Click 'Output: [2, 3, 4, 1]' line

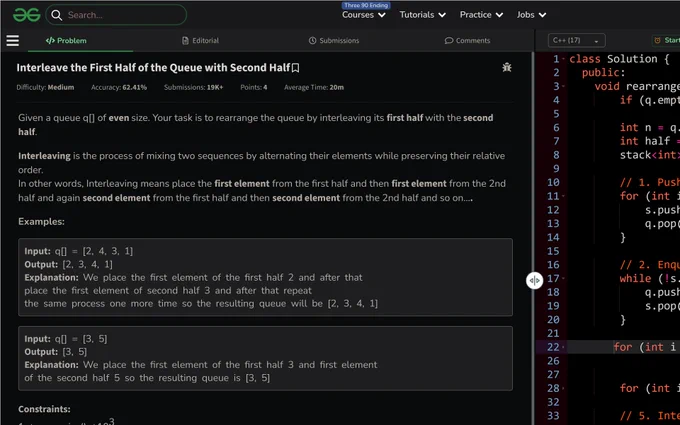click(69, 264)
